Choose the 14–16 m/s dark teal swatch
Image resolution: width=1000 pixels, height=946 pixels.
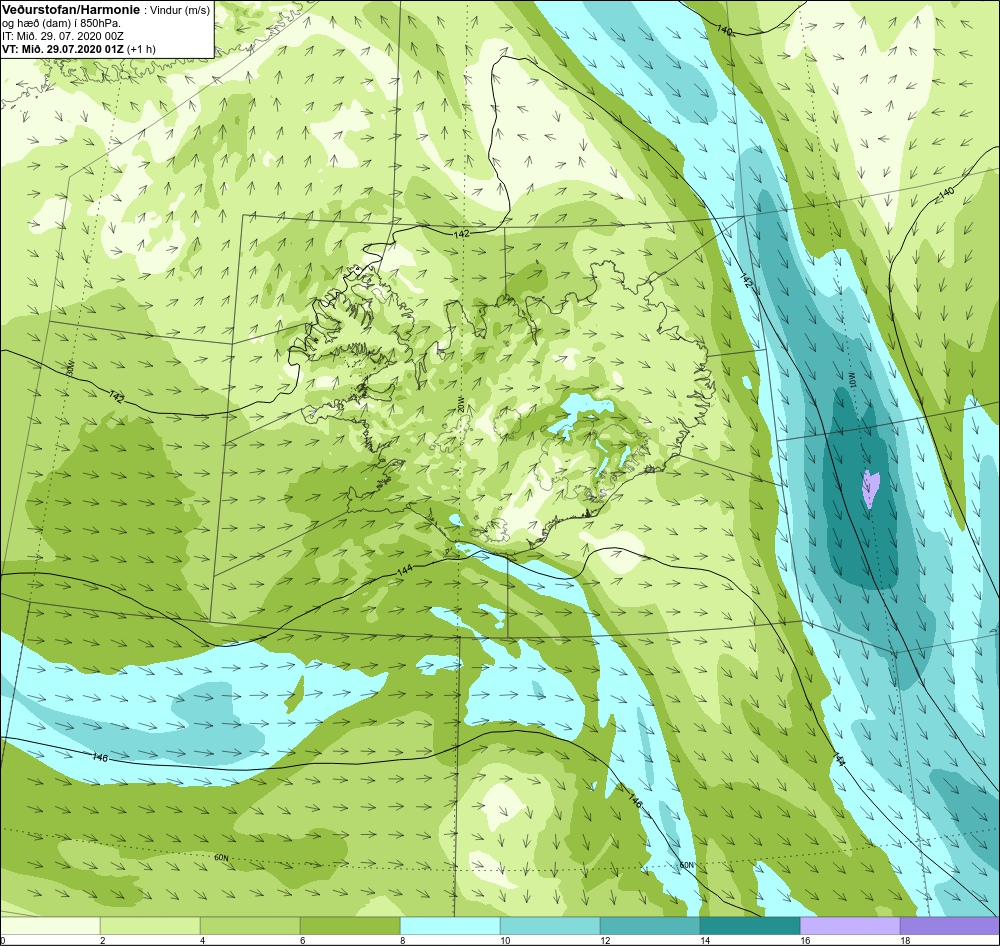tap(750, 925)
